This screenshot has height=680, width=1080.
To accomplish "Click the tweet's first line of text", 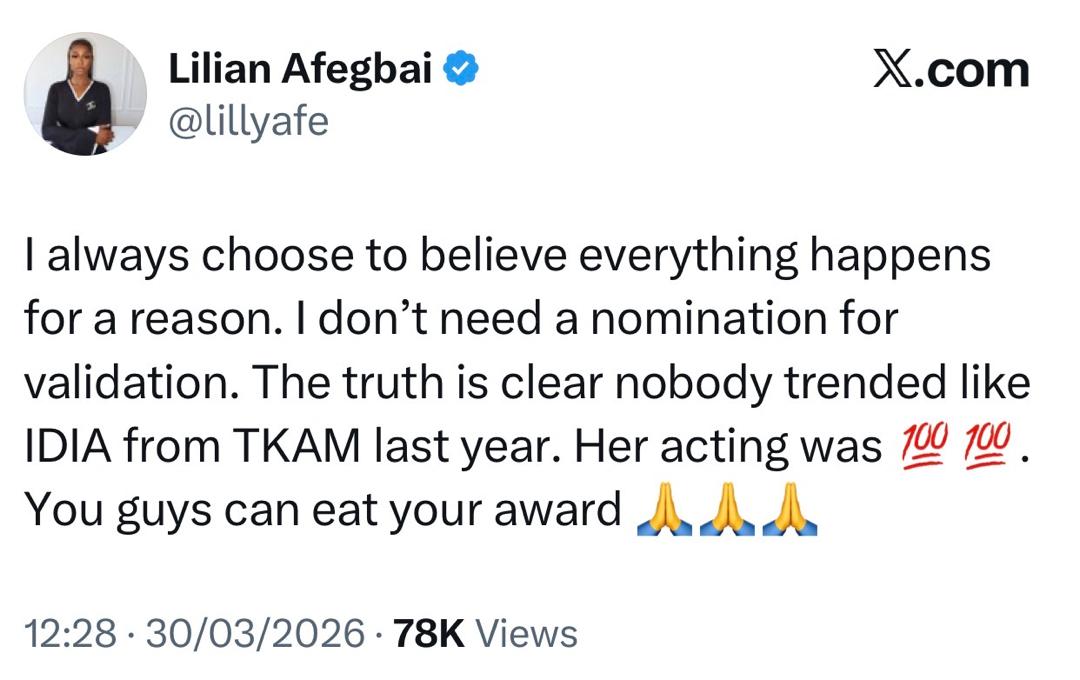I will tap(506, 257).
